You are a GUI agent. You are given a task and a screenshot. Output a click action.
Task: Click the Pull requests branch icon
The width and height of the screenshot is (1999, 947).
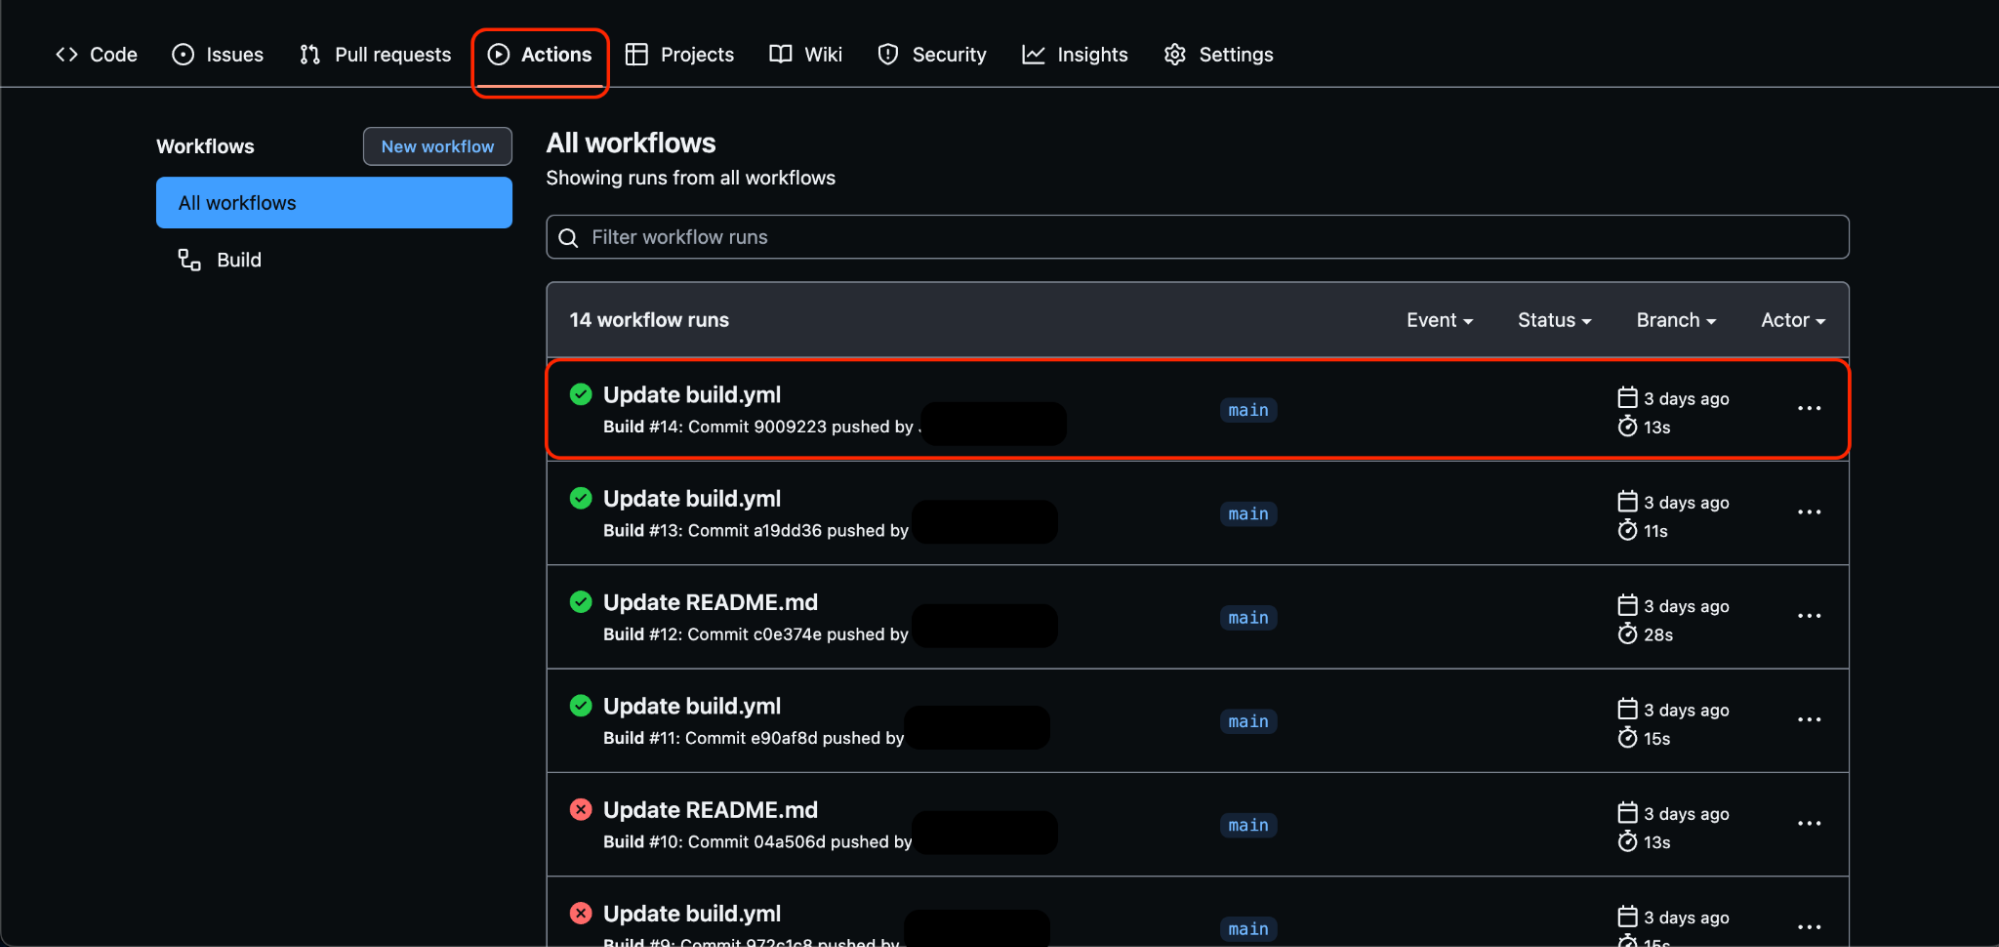click(x=310, y=55)
